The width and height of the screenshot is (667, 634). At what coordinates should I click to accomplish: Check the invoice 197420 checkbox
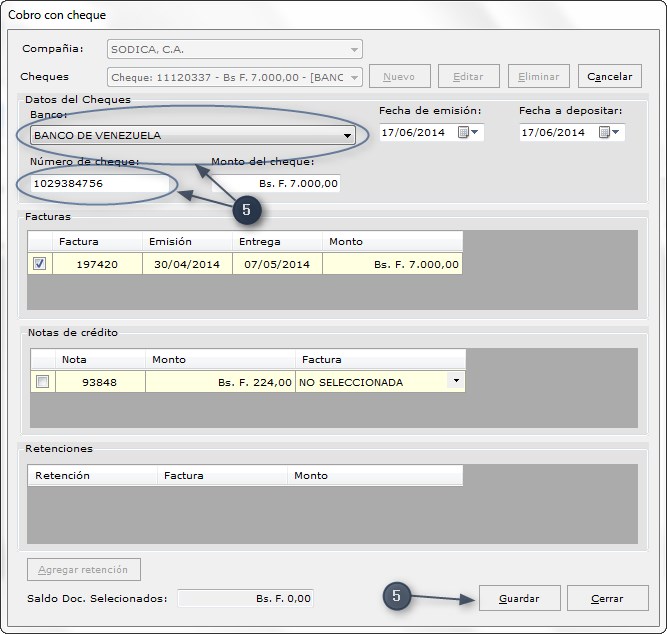(40, 264)
